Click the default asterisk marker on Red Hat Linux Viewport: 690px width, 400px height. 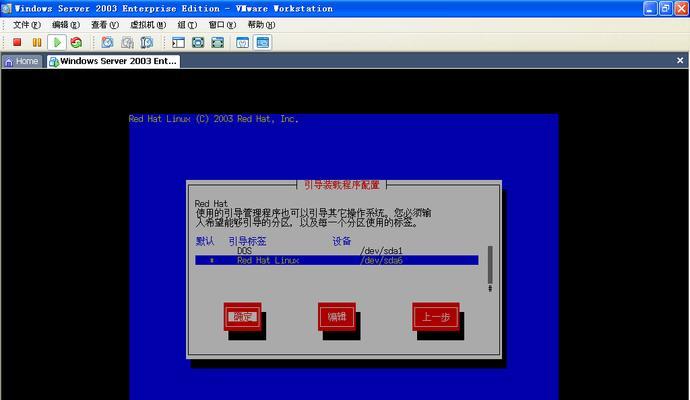click(x=212, y=261)
